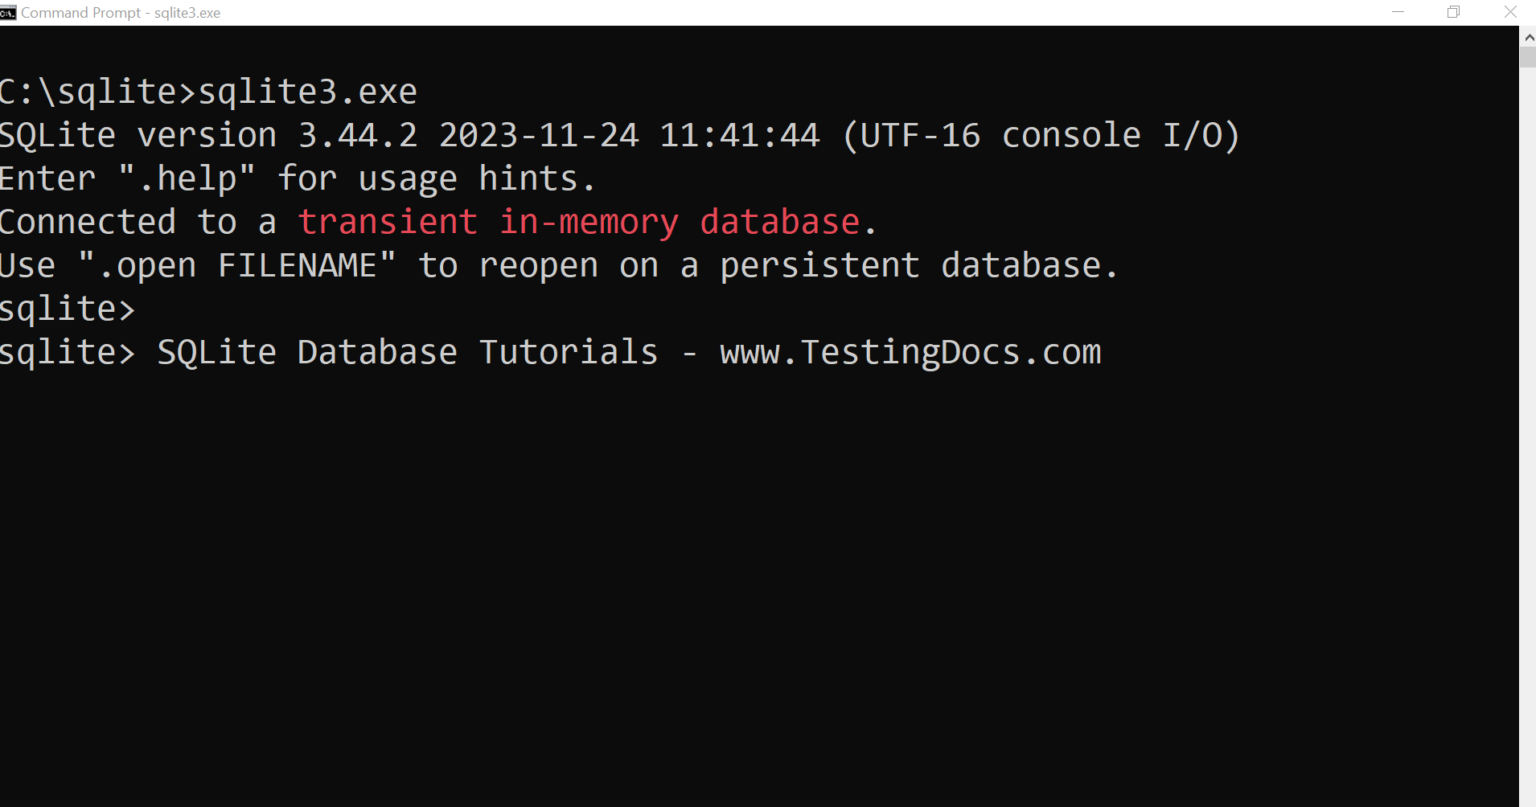
Task: Minimize the Command Prompt window
Action: pos(1397,12)
